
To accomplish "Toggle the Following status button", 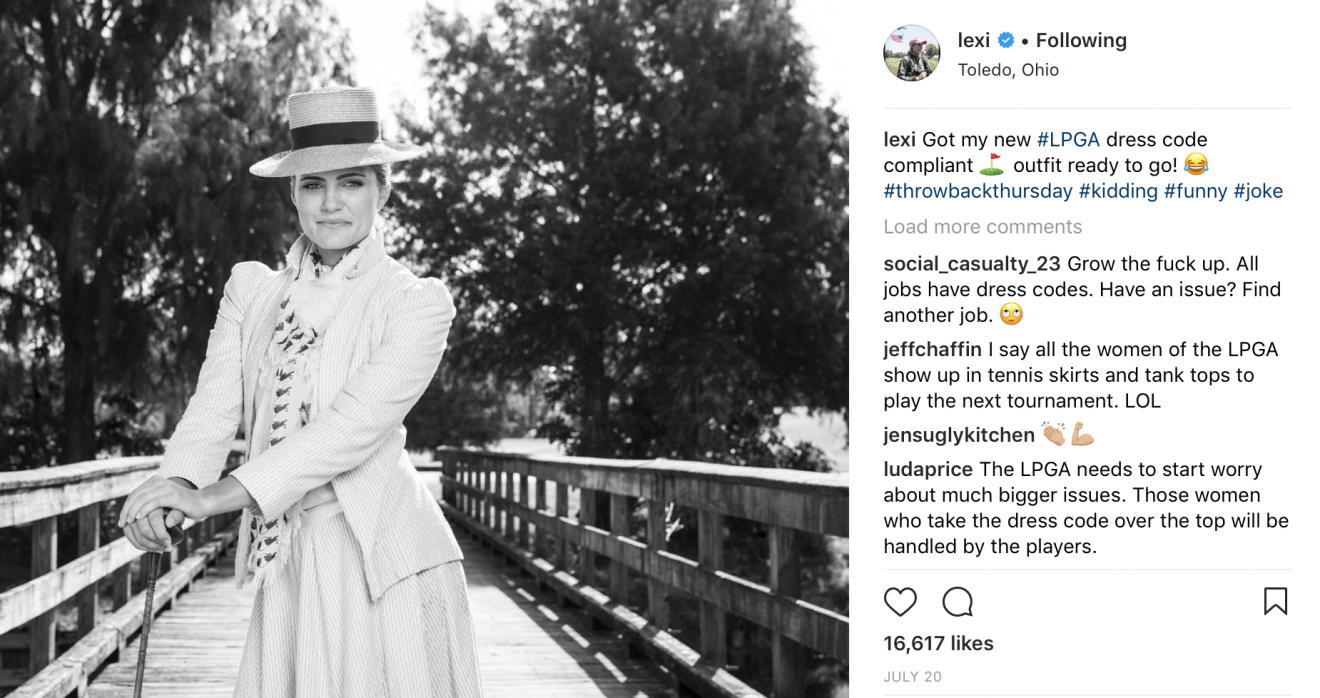I will [1081, 41].
